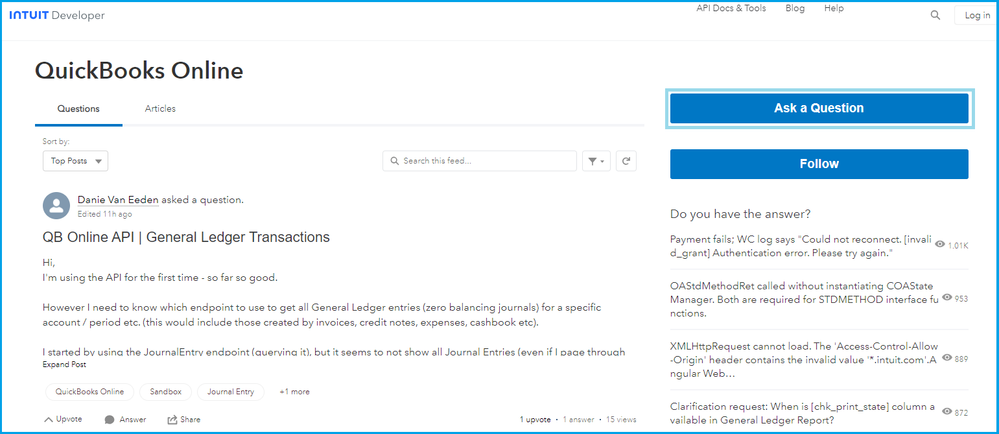Upvote the General Ledger Transactions question

(x=63, y=419)
